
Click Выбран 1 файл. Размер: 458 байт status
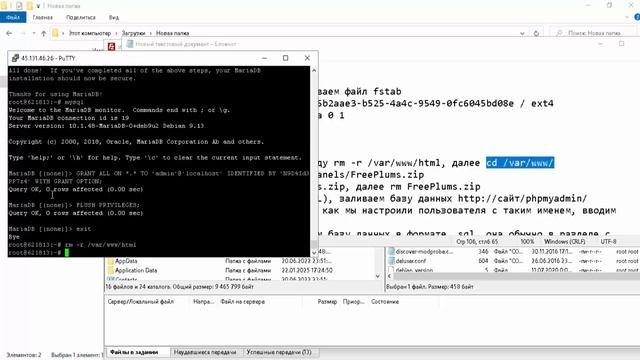[x=430, y=287]
